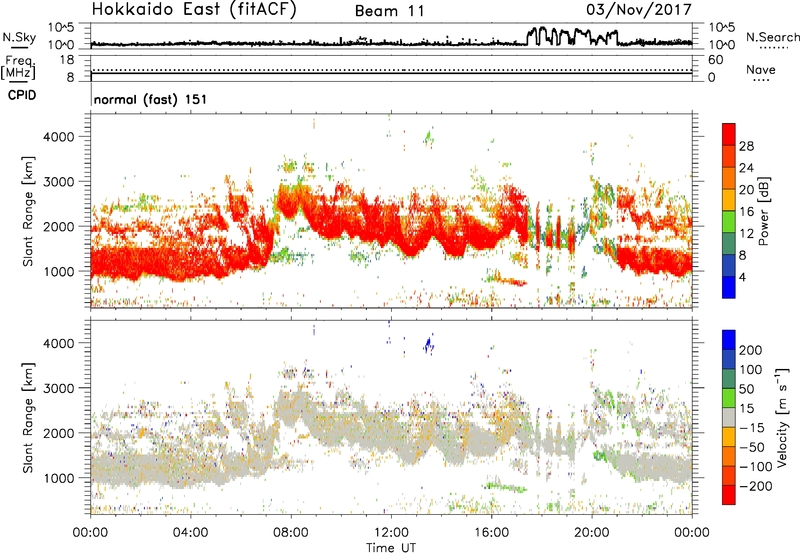This screenshot has width=800, height=554.
Task: Click the '50' velocity colorbar tick label
Action: (747, 389)
